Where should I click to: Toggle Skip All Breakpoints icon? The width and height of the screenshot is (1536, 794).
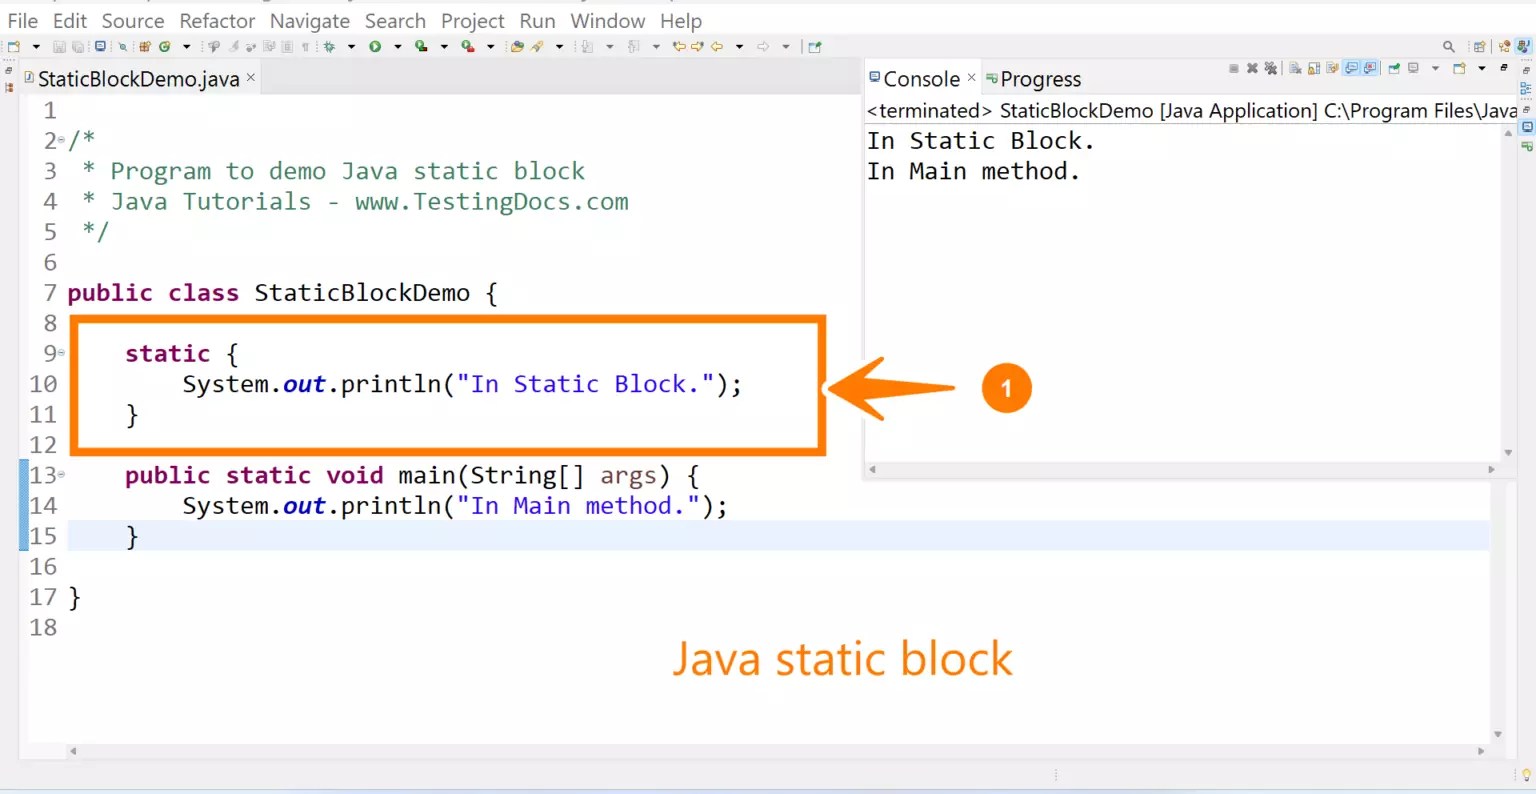(x=123, y=46)
